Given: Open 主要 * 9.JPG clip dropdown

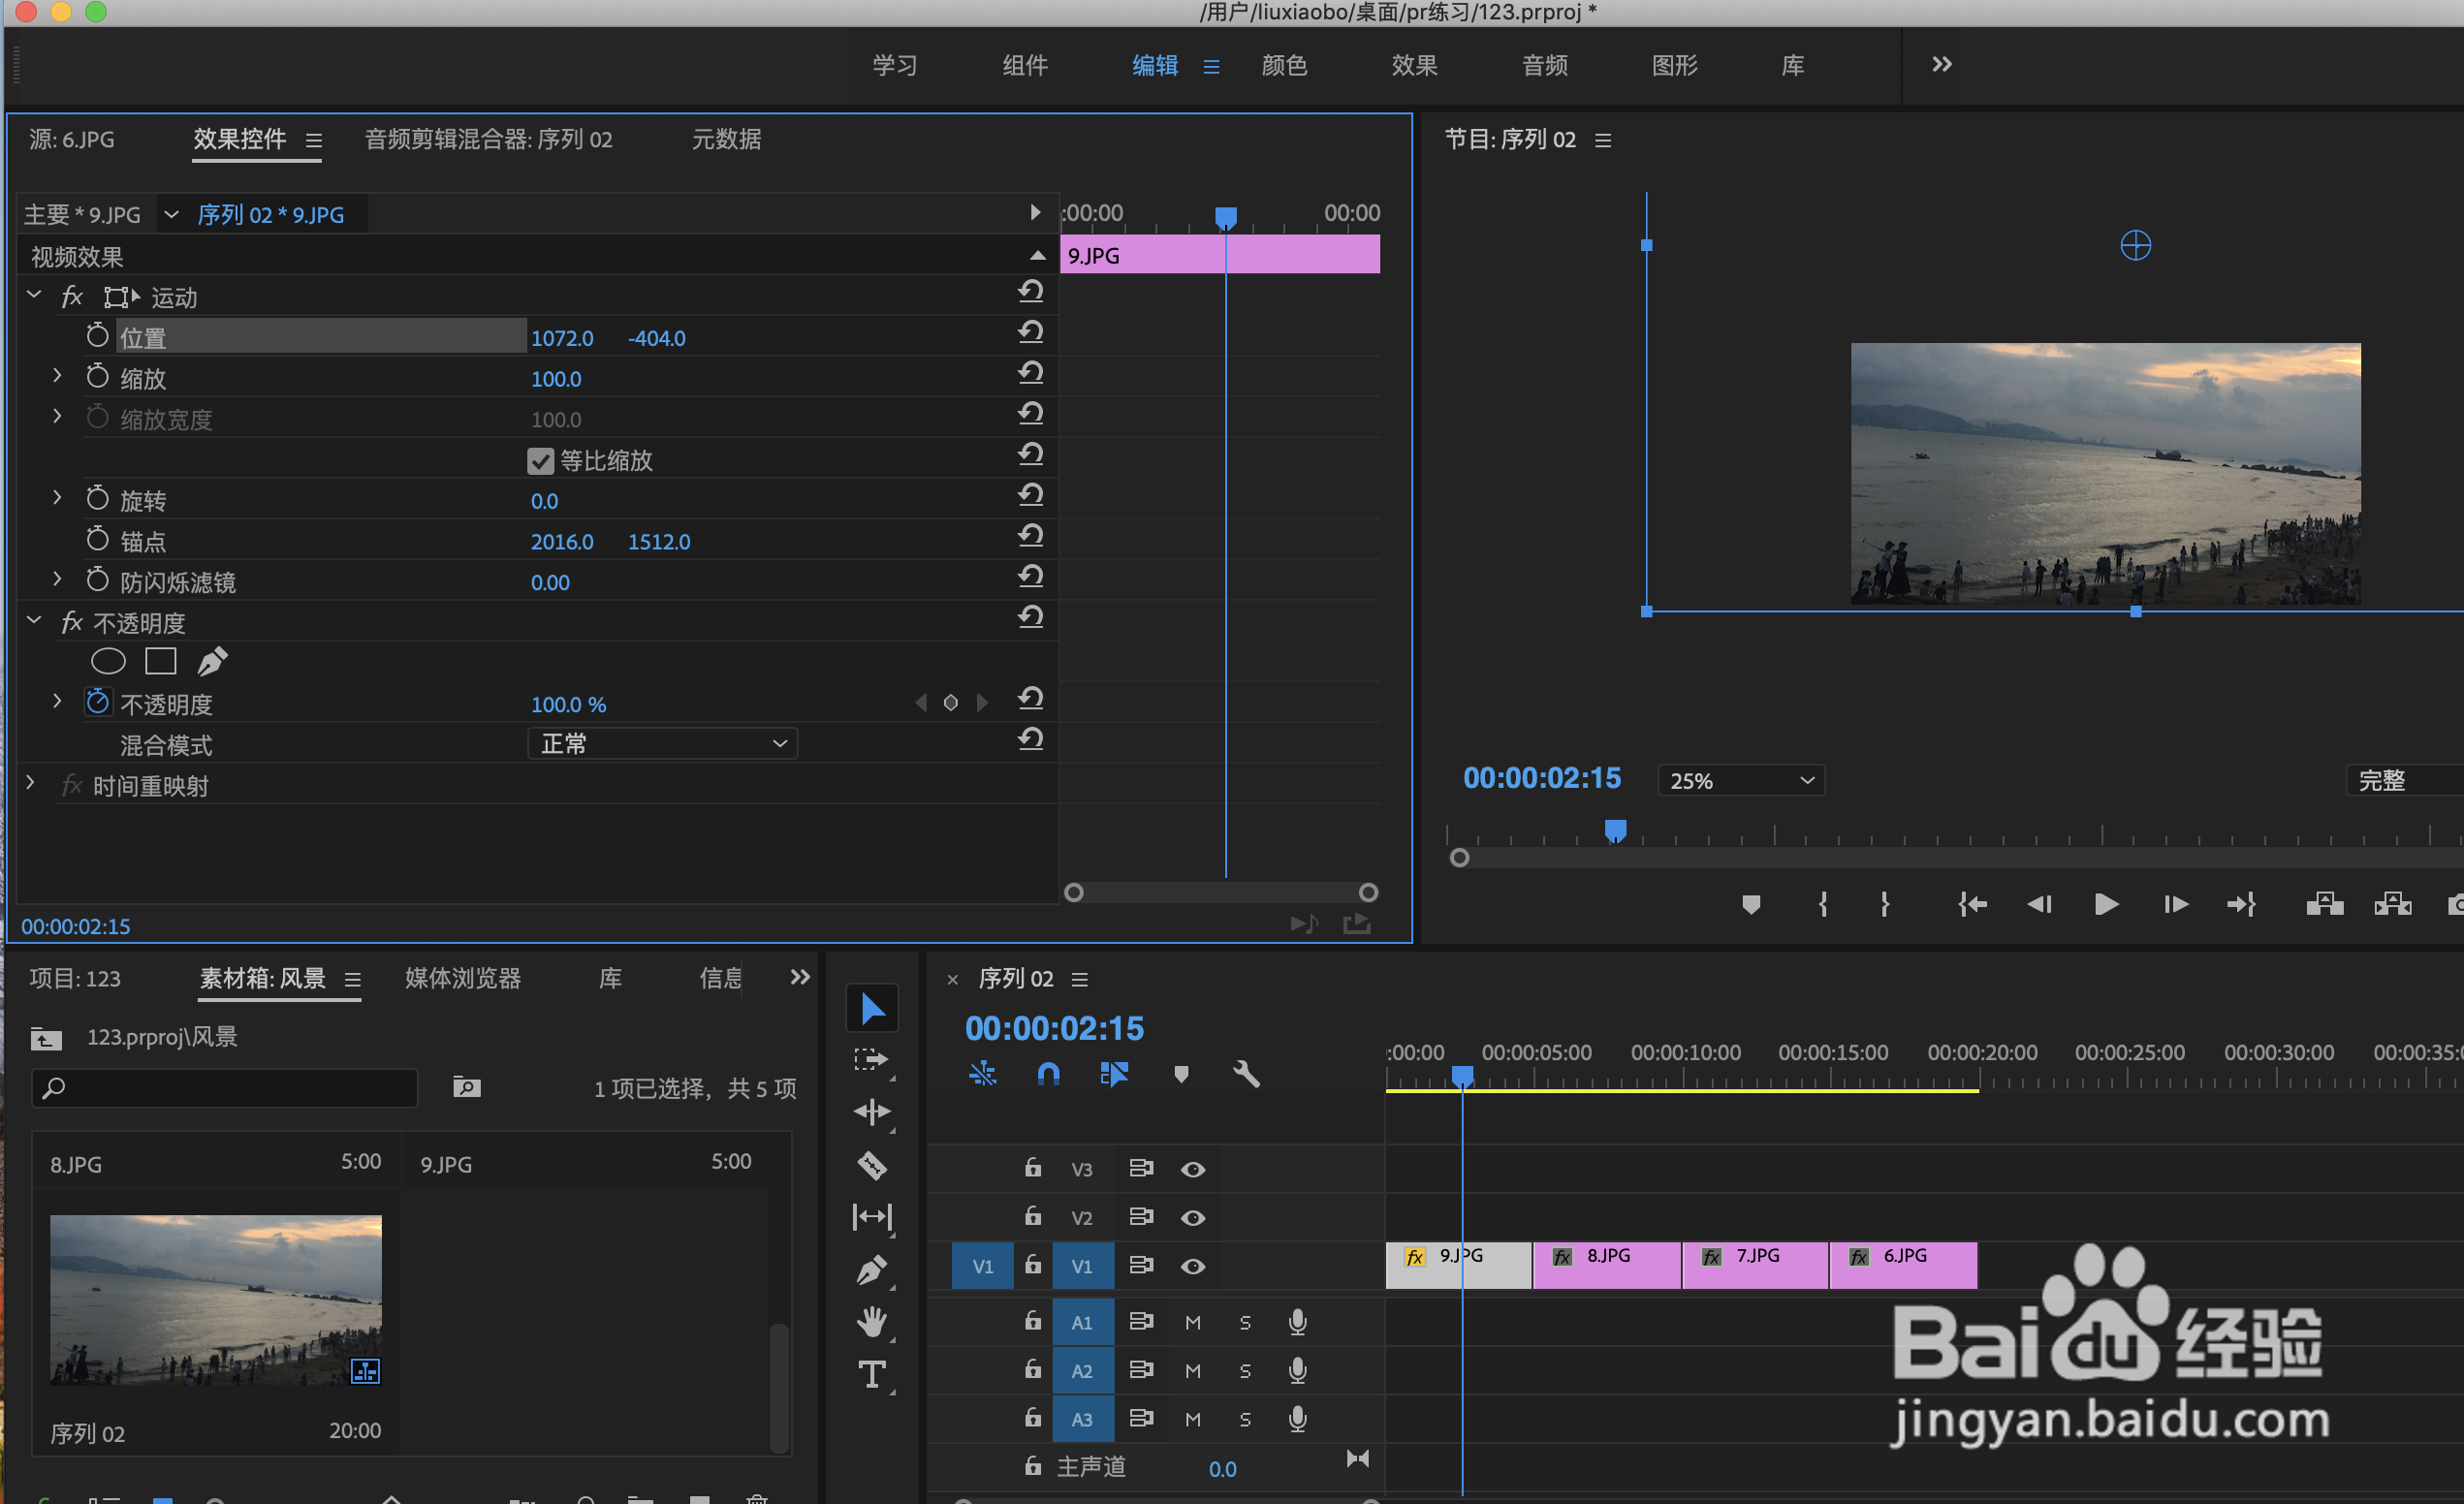Looking at the screenshot, I should pos(171,214).
